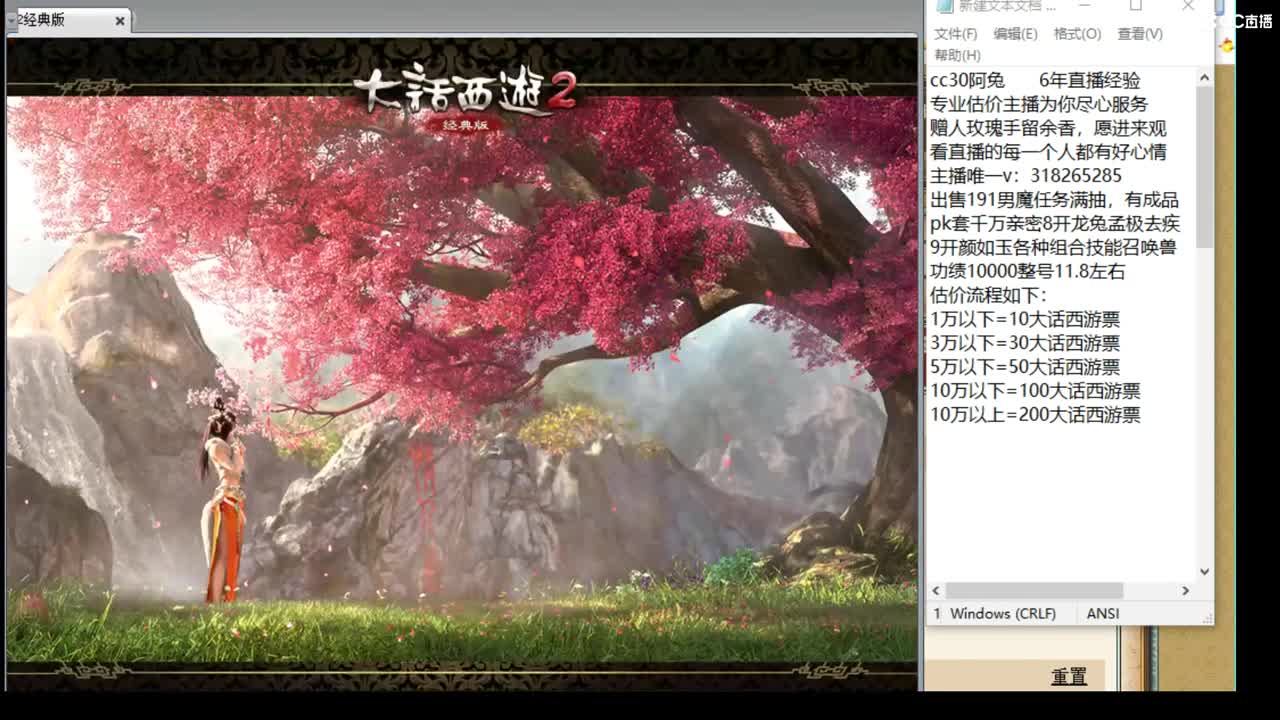Click the Notepad vertical scrollbar thumb
This screenshot has width=1280, height=720.
1205,167
